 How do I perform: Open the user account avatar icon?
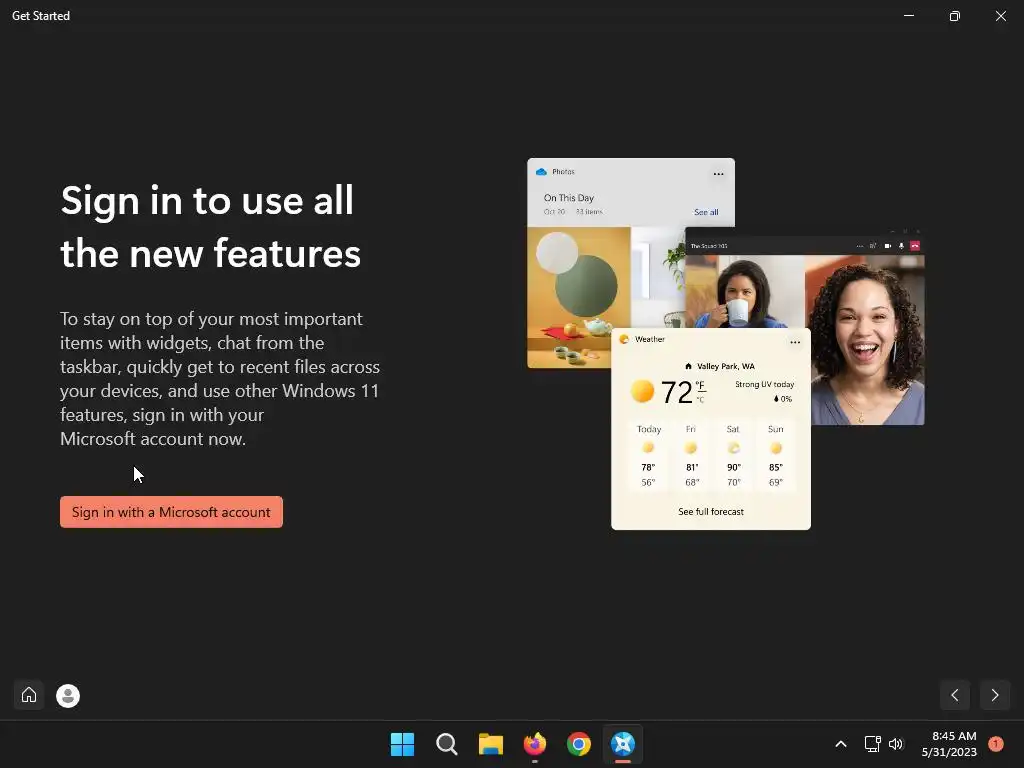point(68,696)
